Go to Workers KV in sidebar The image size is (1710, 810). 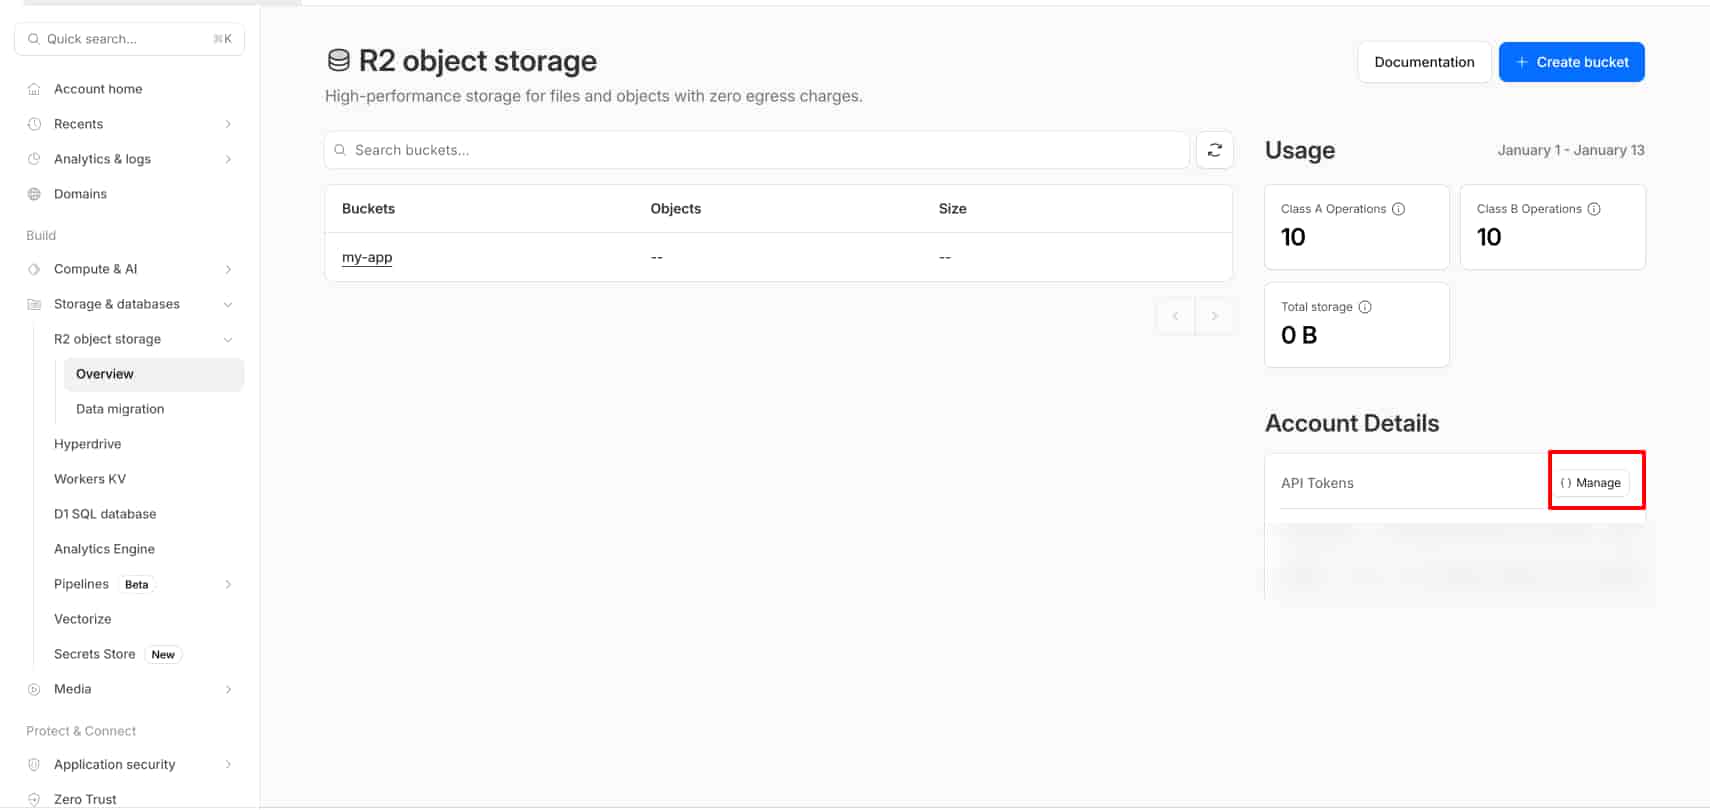pyautogui.click(x=90, y=479)
